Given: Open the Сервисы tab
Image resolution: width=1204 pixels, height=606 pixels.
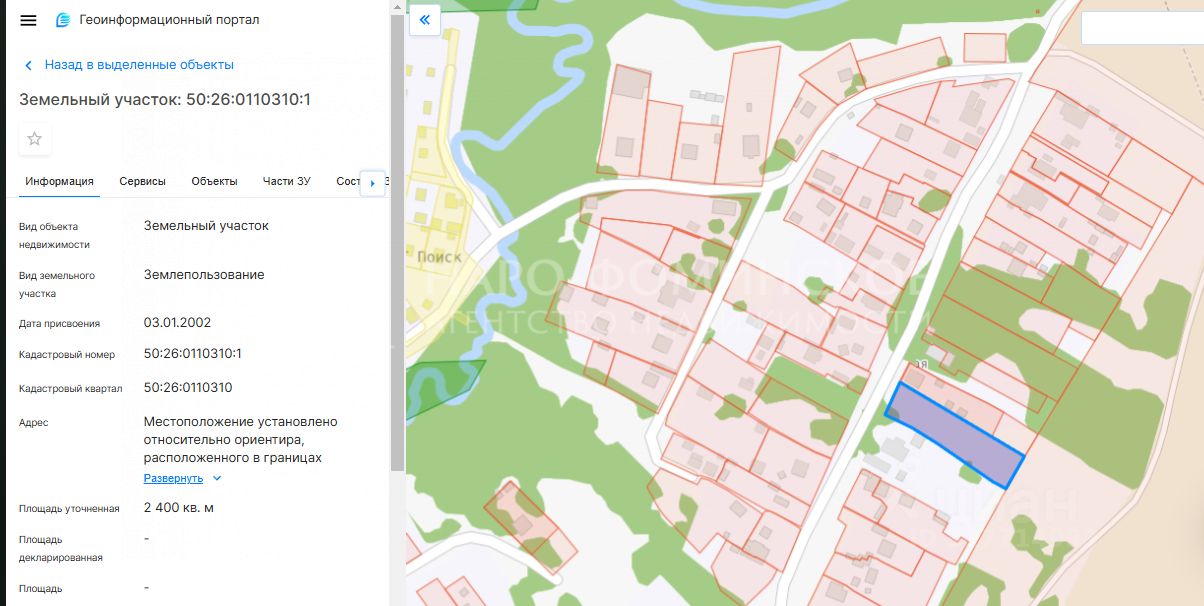Looking at the screenshot, I should click(142, 181).
